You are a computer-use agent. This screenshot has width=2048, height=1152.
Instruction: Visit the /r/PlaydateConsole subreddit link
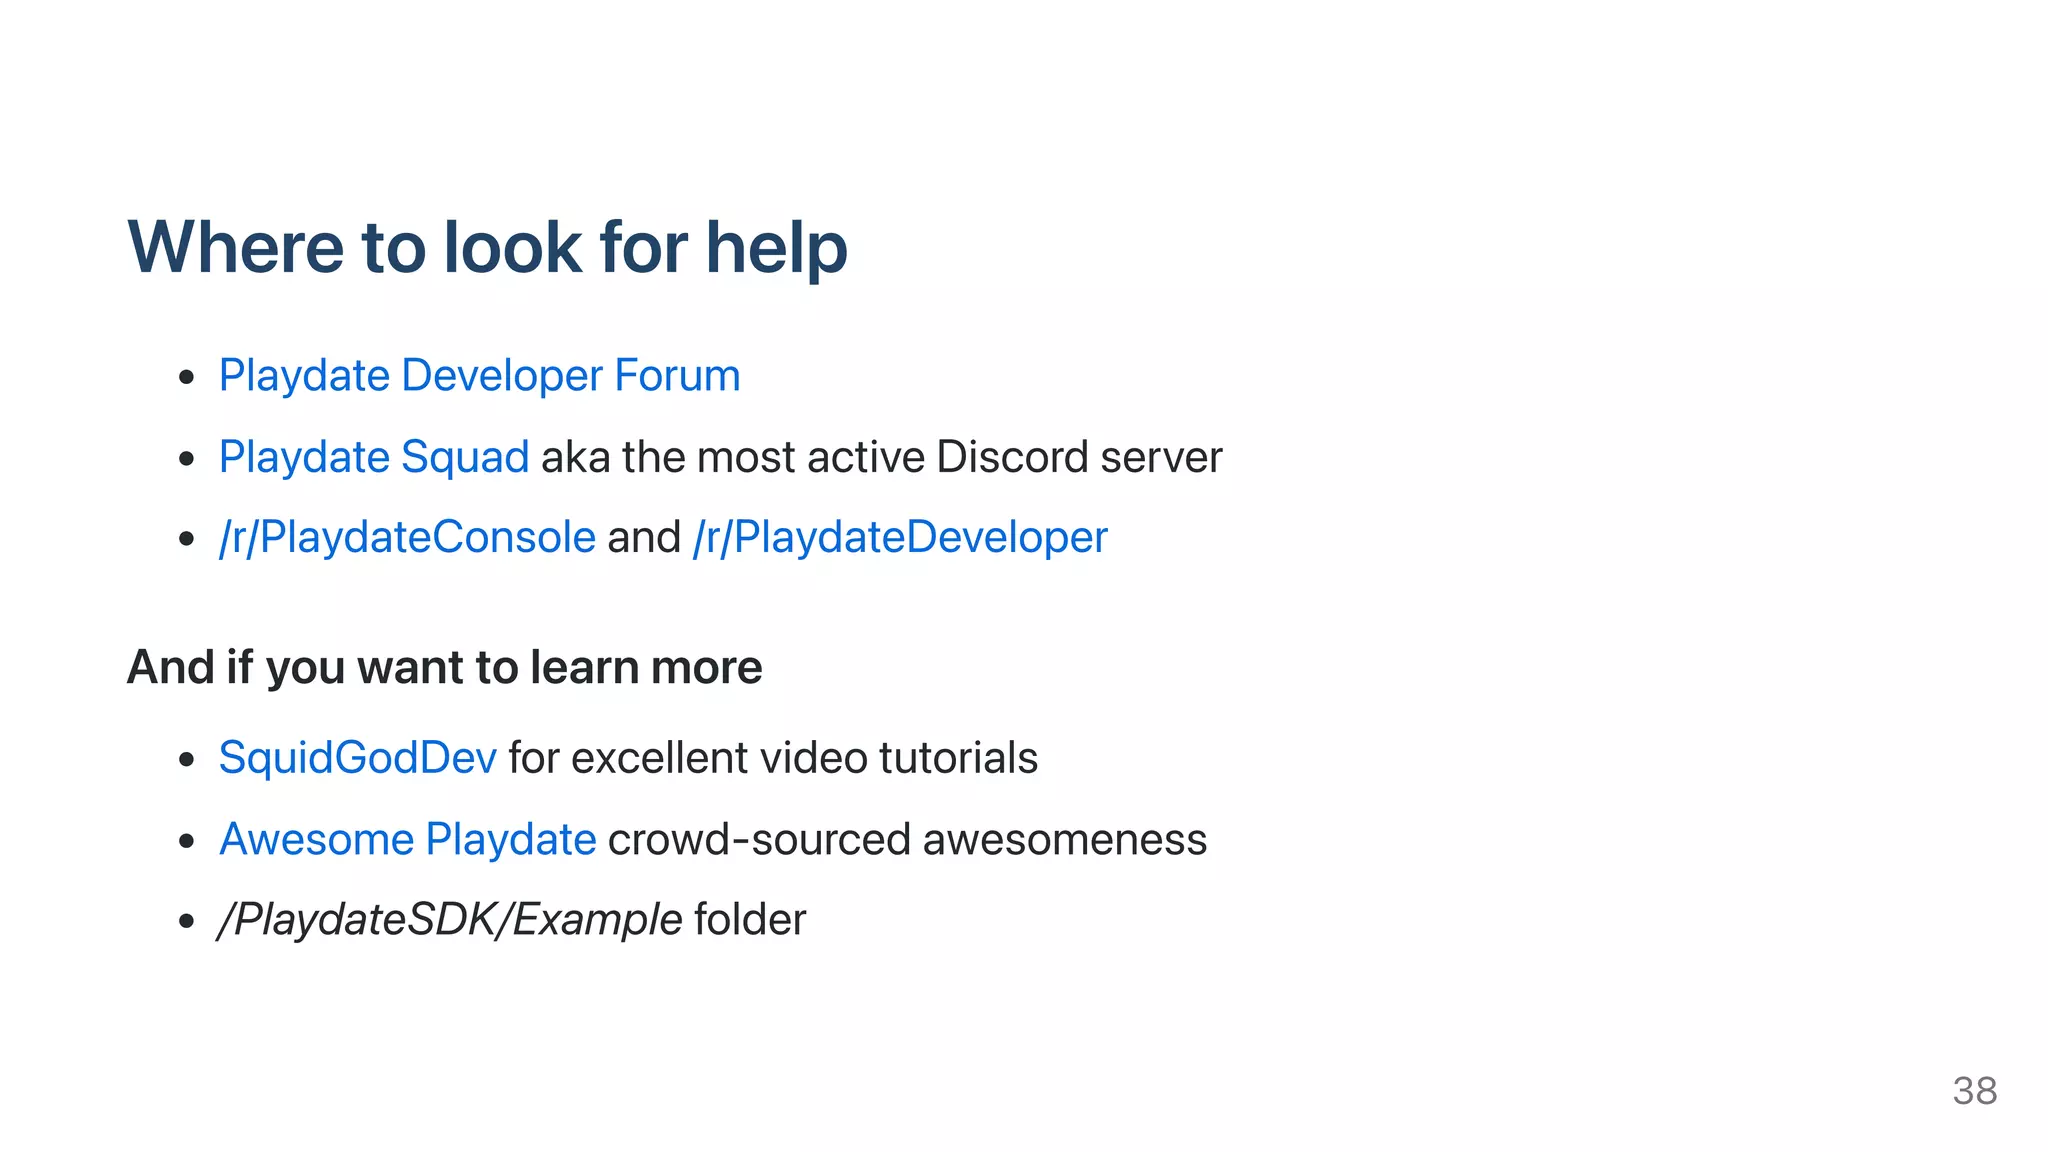(x=407, y=538)
